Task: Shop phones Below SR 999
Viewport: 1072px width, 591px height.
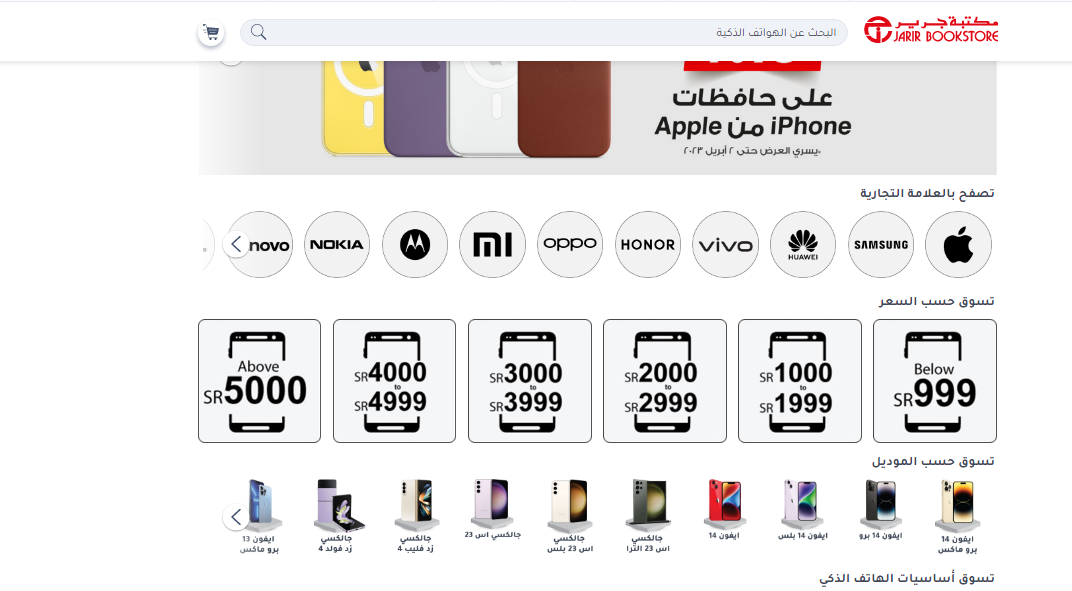Action: point(935,381)
